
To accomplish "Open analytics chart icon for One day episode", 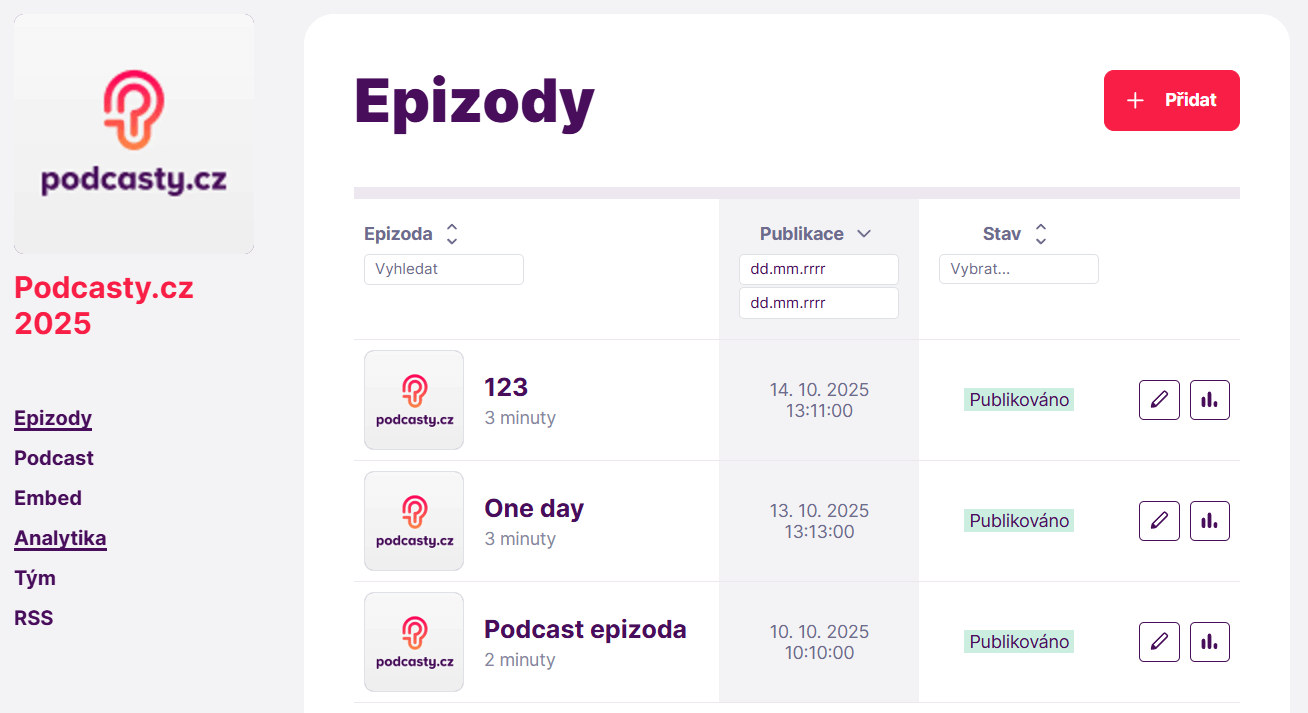I will pyautogui.click(x=1209, y=521).
